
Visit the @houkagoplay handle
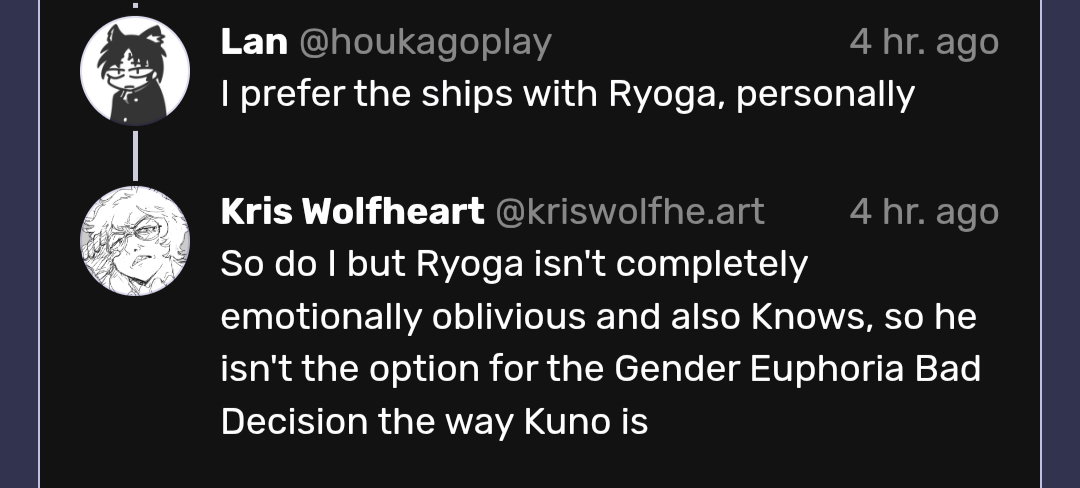point(425,42)
